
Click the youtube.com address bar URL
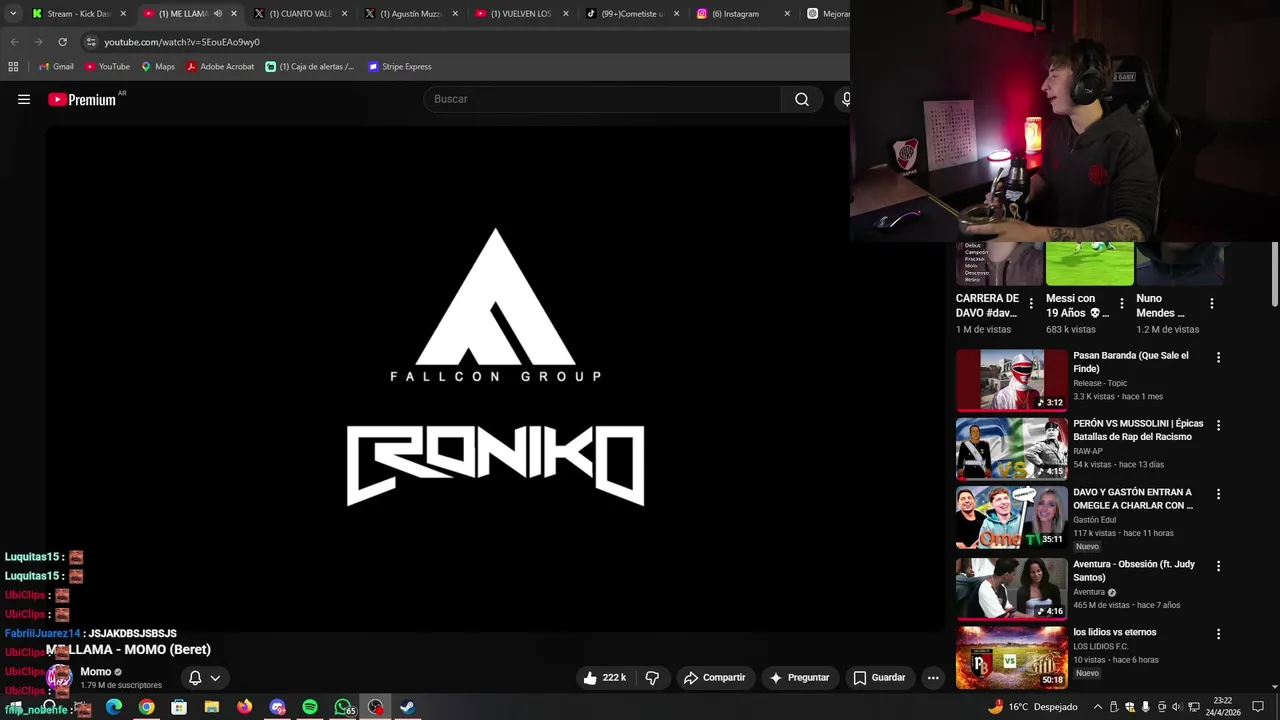182,42
